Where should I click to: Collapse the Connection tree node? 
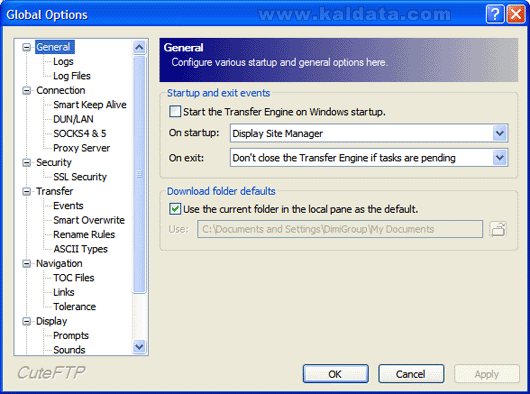(x=26, y=91)
